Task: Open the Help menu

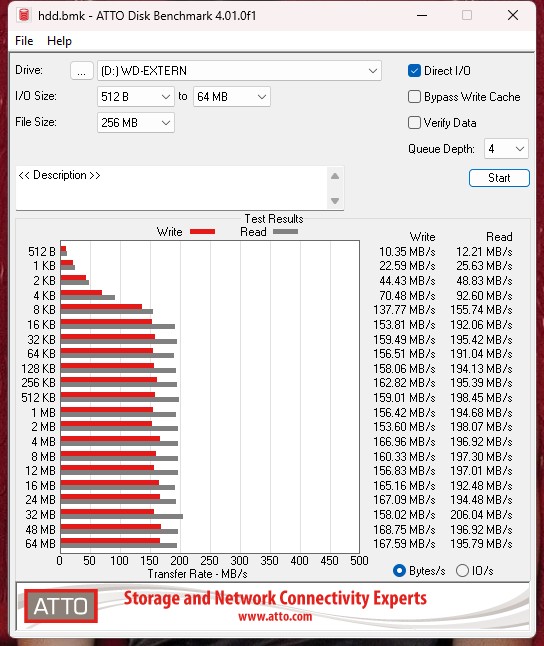Action: [x=59, y=41]
